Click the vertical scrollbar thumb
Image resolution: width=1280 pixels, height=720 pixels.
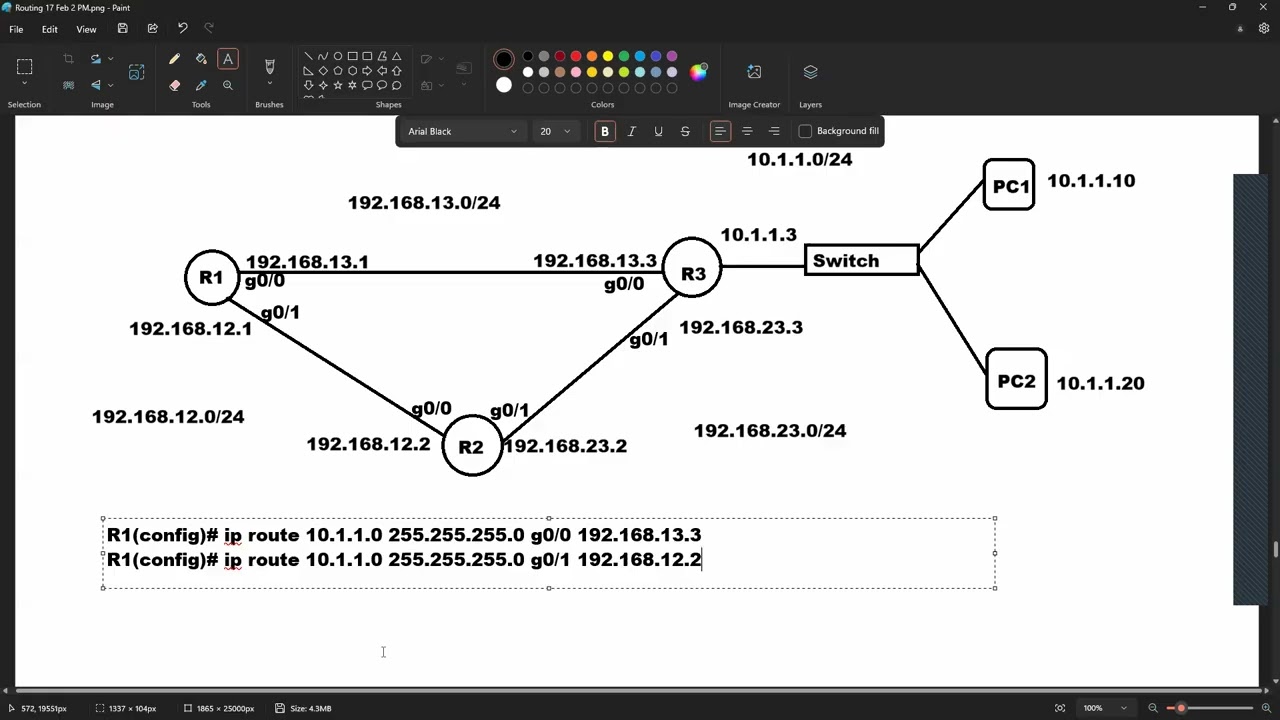click(x=1276, y=550)
